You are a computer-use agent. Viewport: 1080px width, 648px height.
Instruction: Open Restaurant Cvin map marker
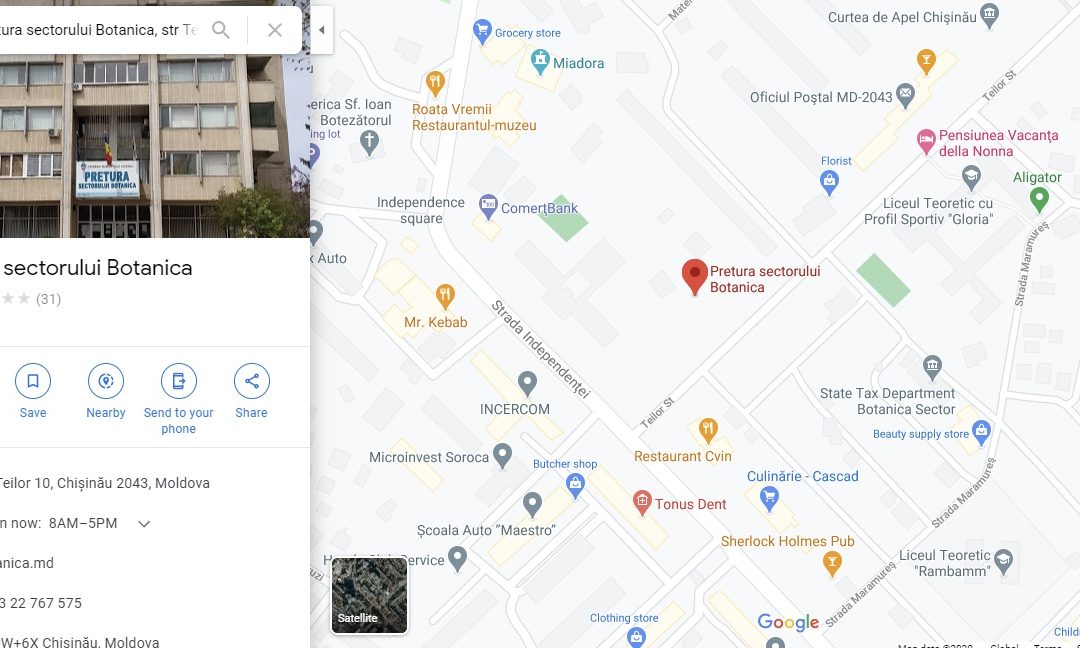[x=708, y=430]
